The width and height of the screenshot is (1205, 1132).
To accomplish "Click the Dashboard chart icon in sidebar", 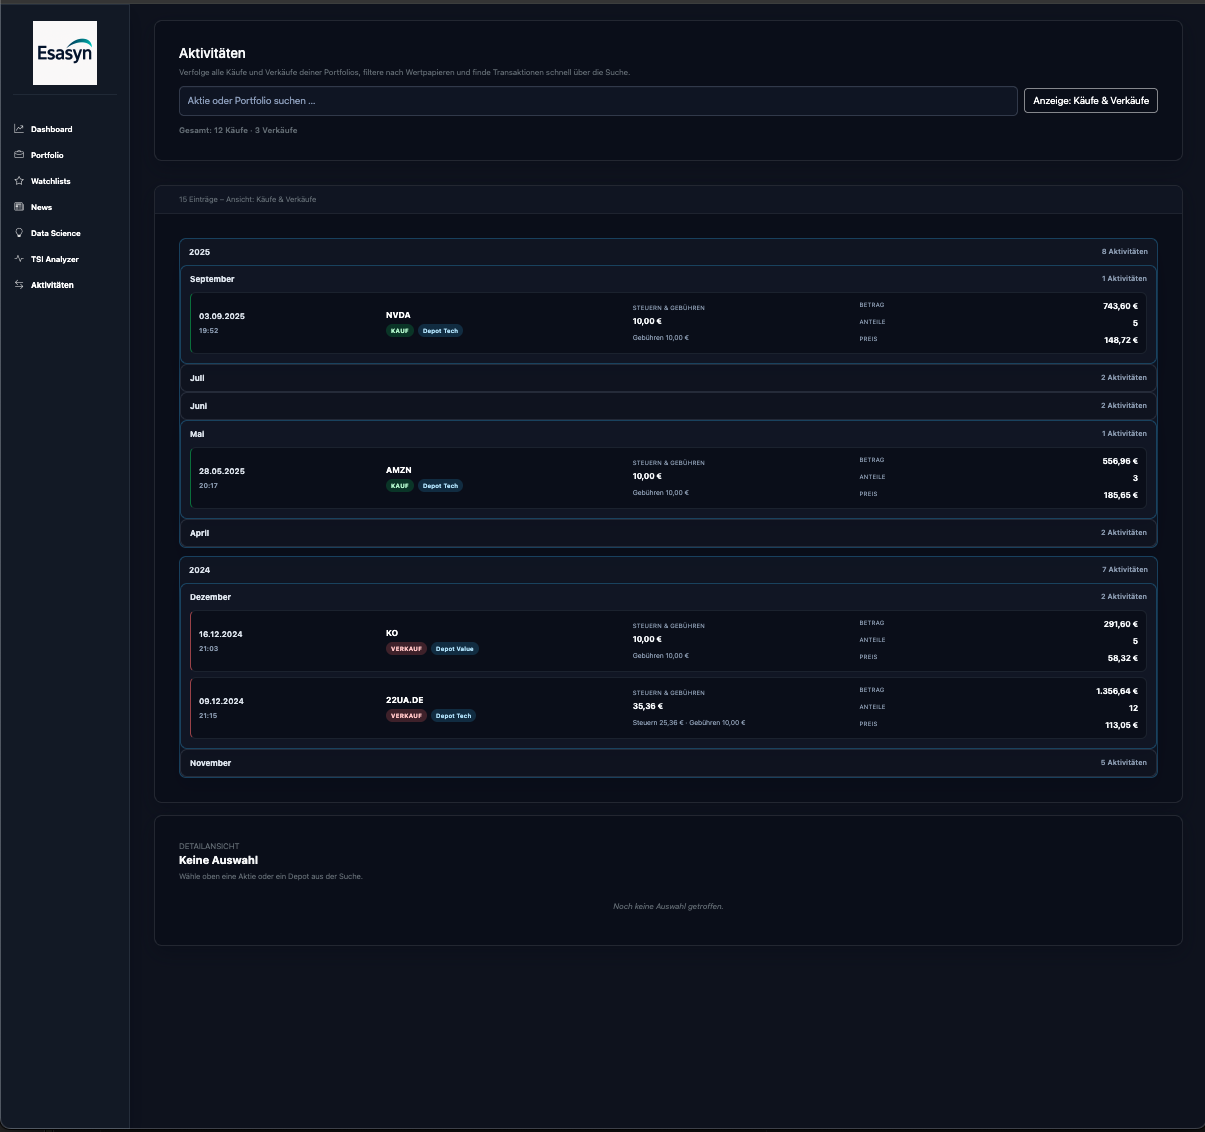I will [19, 129].
